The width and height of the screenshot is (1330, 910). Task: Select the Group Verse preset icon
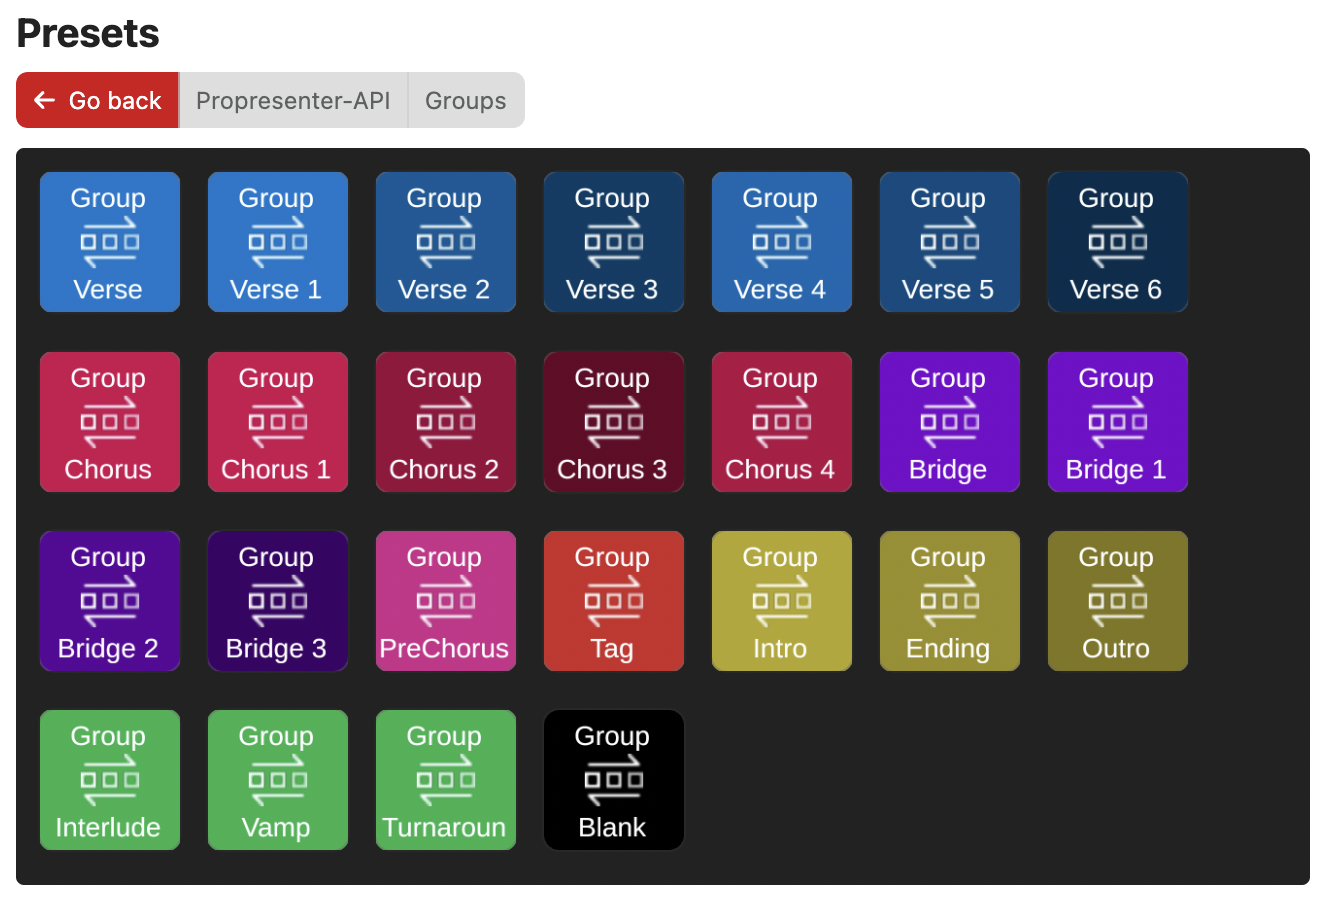click(110, 242)
